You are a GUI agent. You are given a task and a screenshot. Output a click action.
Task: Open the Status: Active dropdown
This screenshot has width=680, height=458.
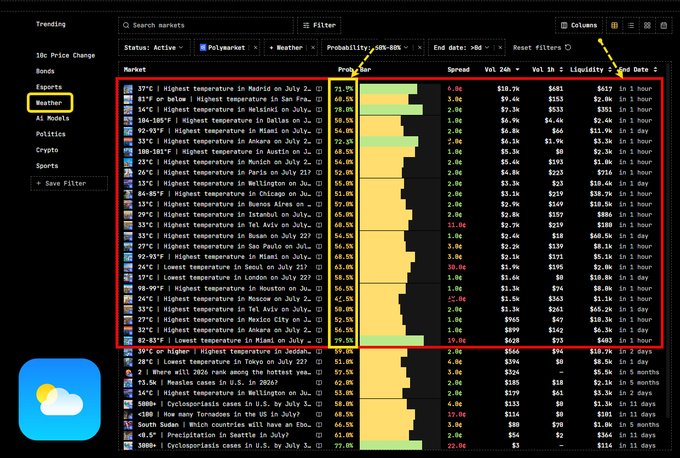[x=154, y=48]
